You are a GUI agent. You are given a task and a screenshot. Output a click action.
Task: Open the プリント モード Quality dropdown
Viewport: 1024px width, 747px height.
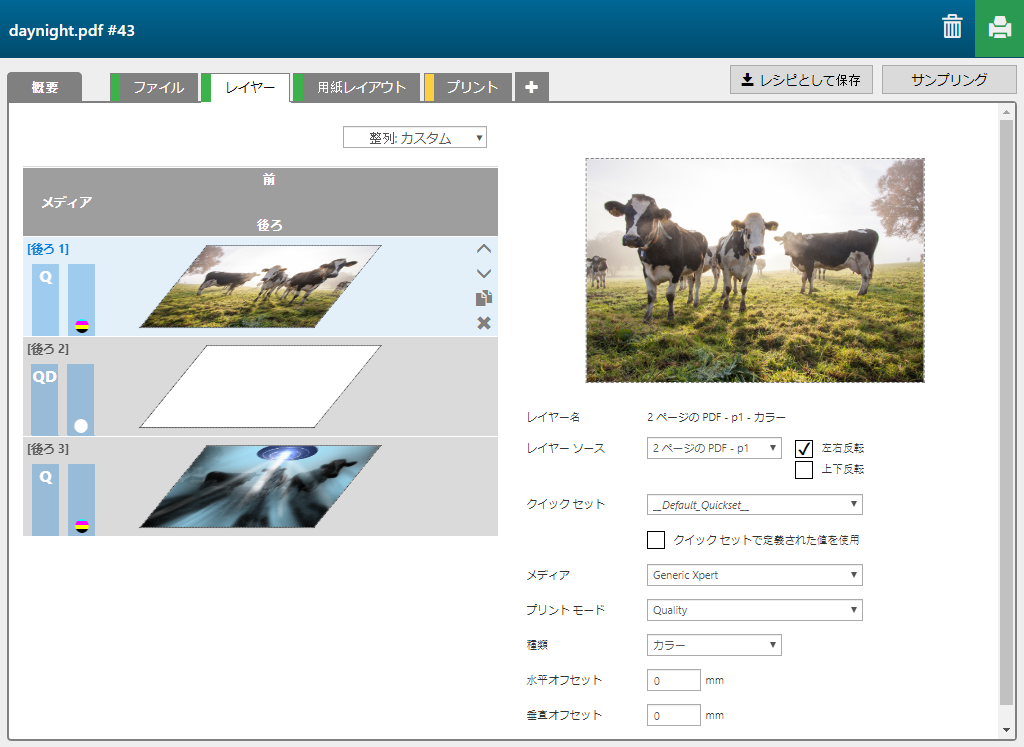(x=754, y=610)
